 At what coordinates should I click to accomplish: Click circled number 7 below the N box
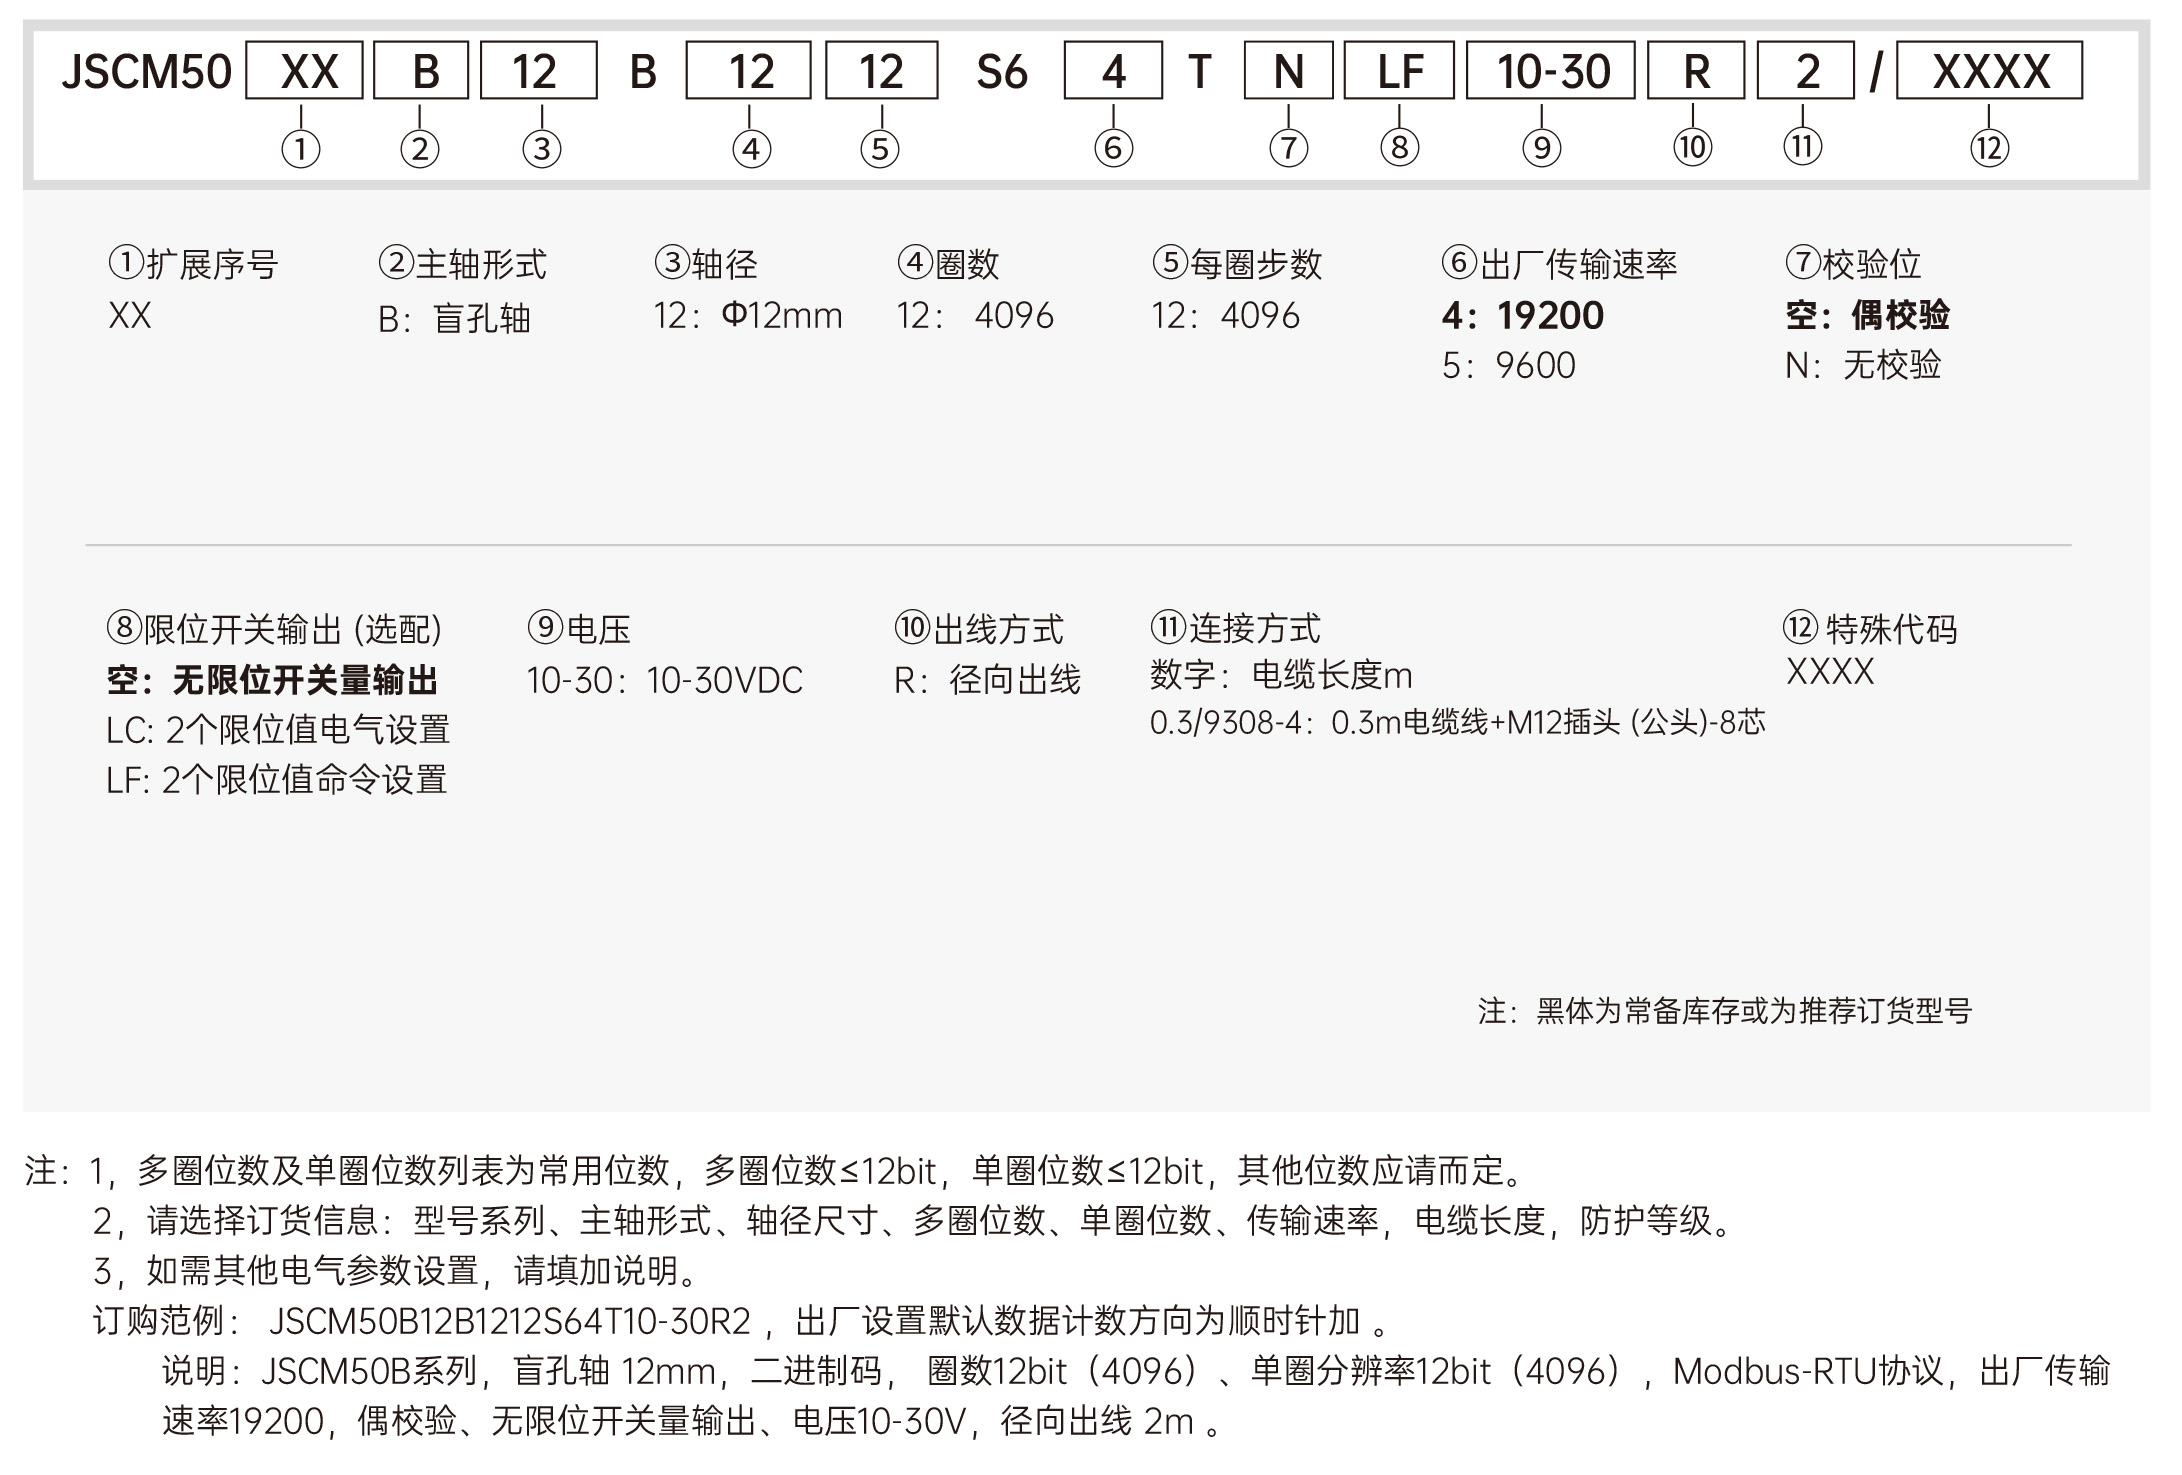pyautogui.click(x=1288, y=148)
